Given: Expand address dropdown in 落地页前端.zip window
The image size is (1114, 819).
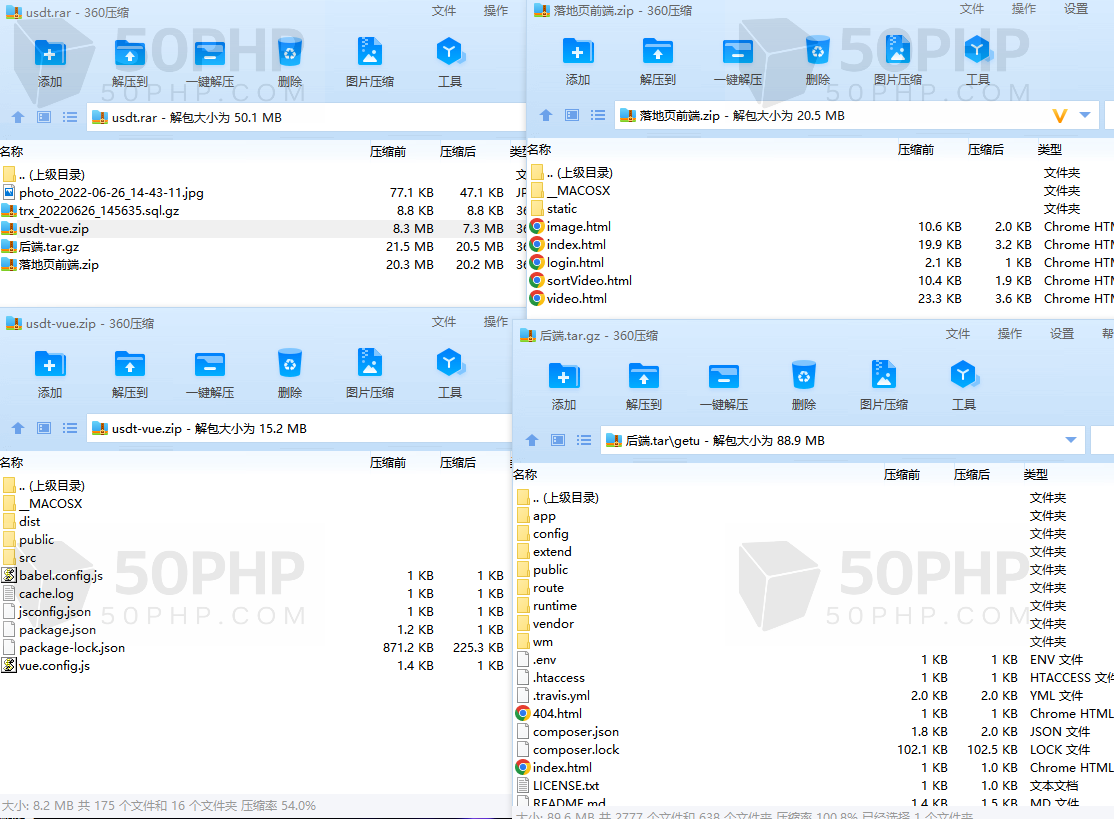Looking at the screenshot, I should click(1085, 116).
